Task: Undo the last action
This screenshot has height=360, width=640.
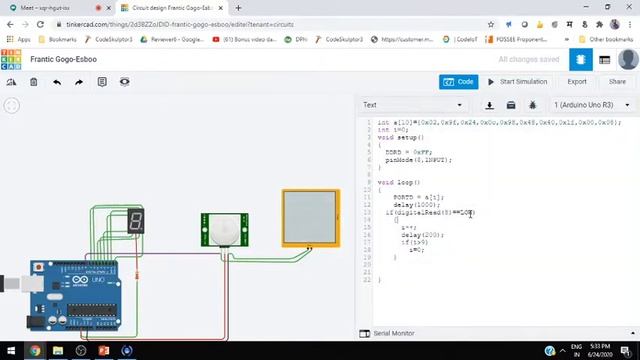Action: coord(57,82)
